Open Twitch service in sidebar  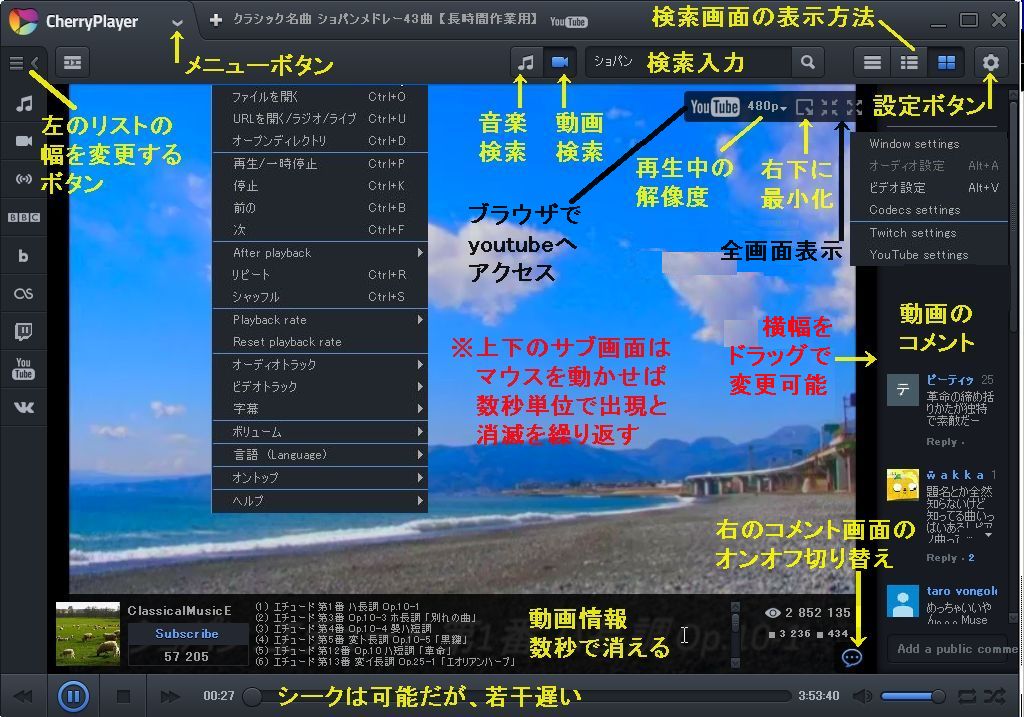24,332
